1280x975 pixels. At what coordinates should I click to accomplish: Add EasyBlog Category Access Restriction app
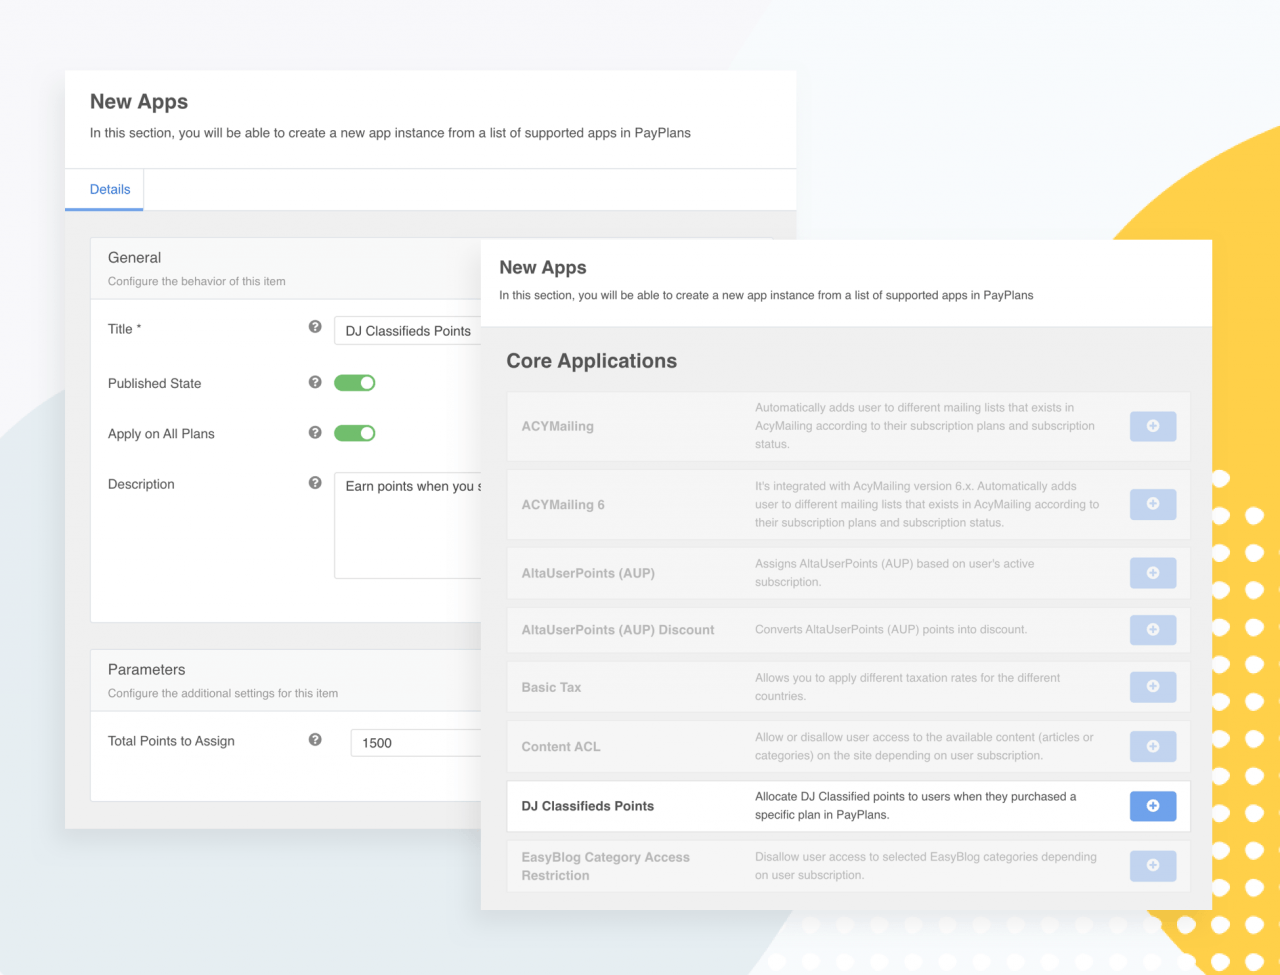coord(1153,865)
